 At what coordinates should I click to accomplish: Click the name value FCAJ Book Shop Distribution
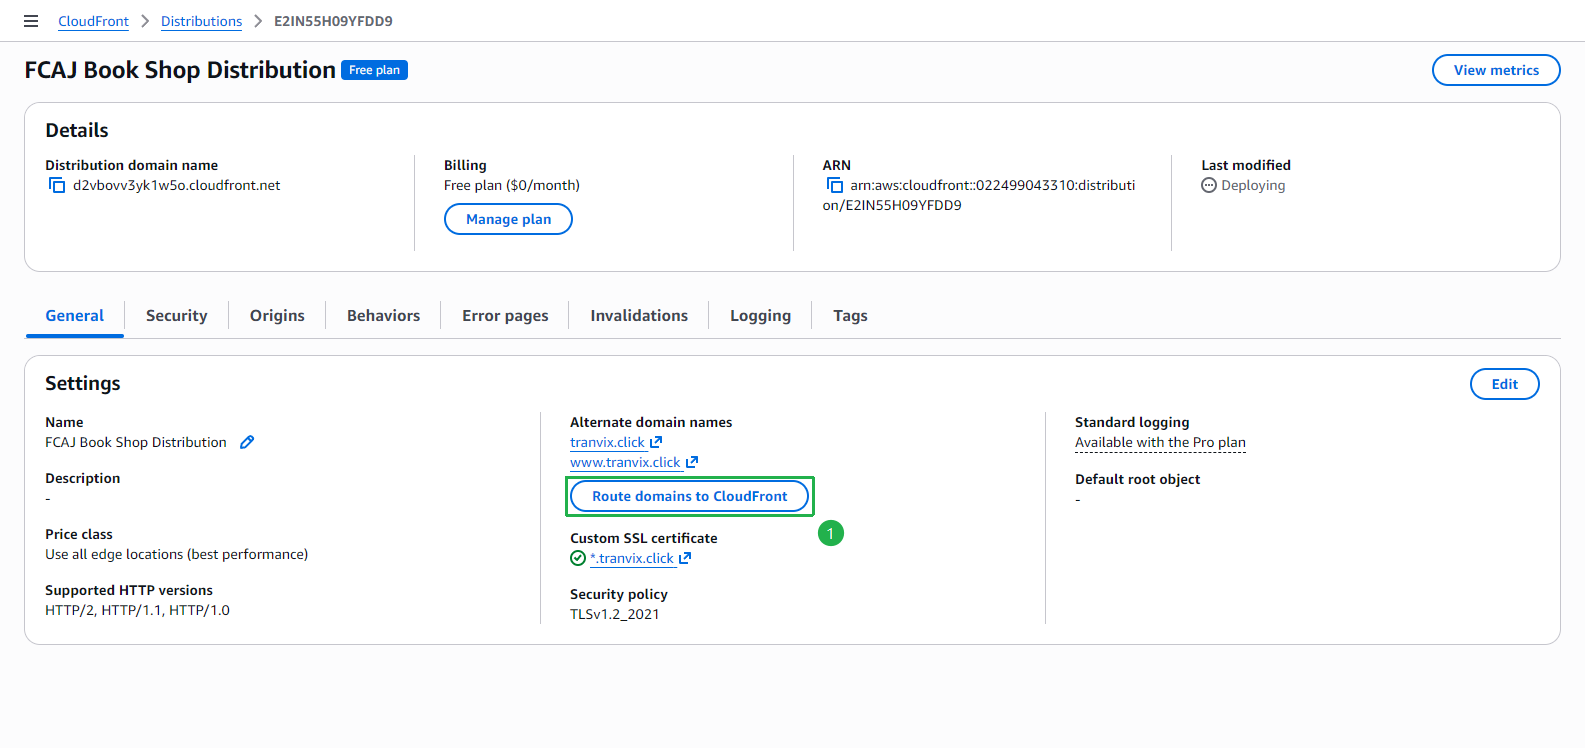136,442
